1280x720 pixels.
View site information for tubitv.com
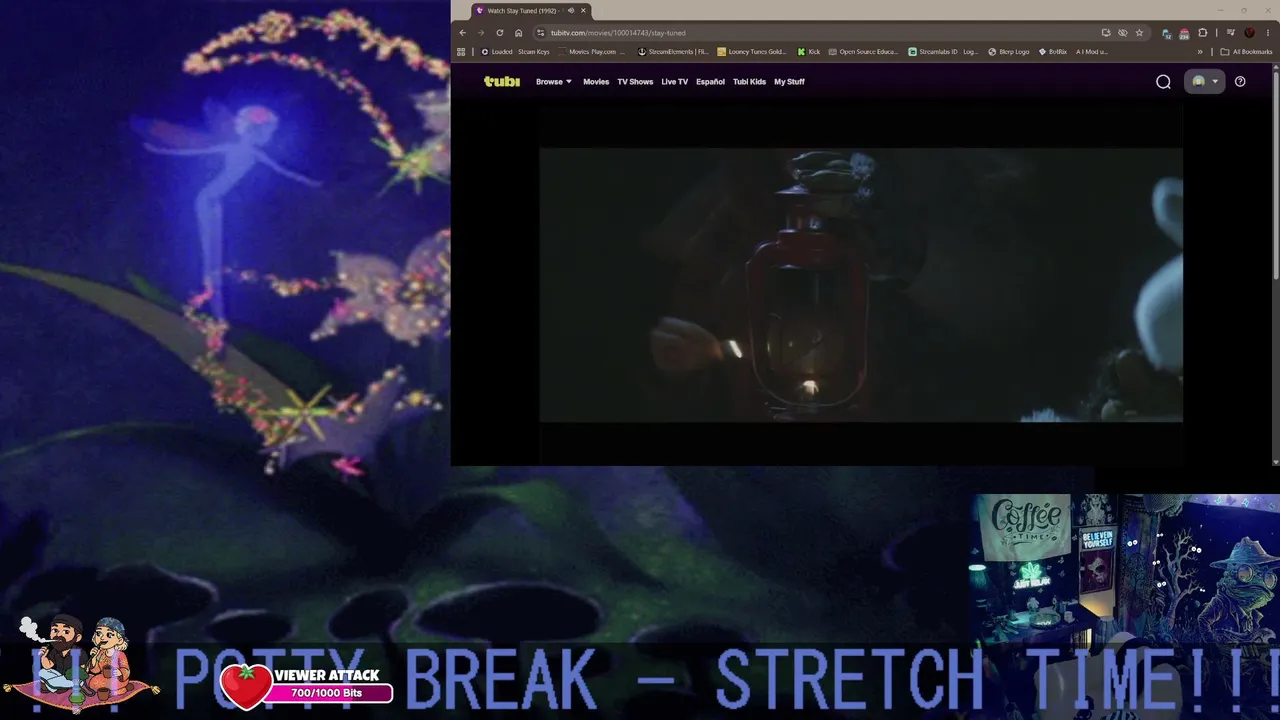coord(541,33)
